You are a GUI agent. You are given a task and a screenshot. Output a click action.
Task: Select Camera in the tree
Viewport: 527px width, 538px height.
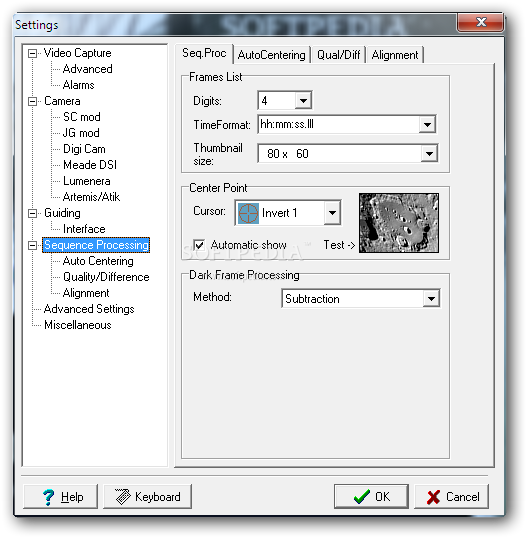(62, 101)
